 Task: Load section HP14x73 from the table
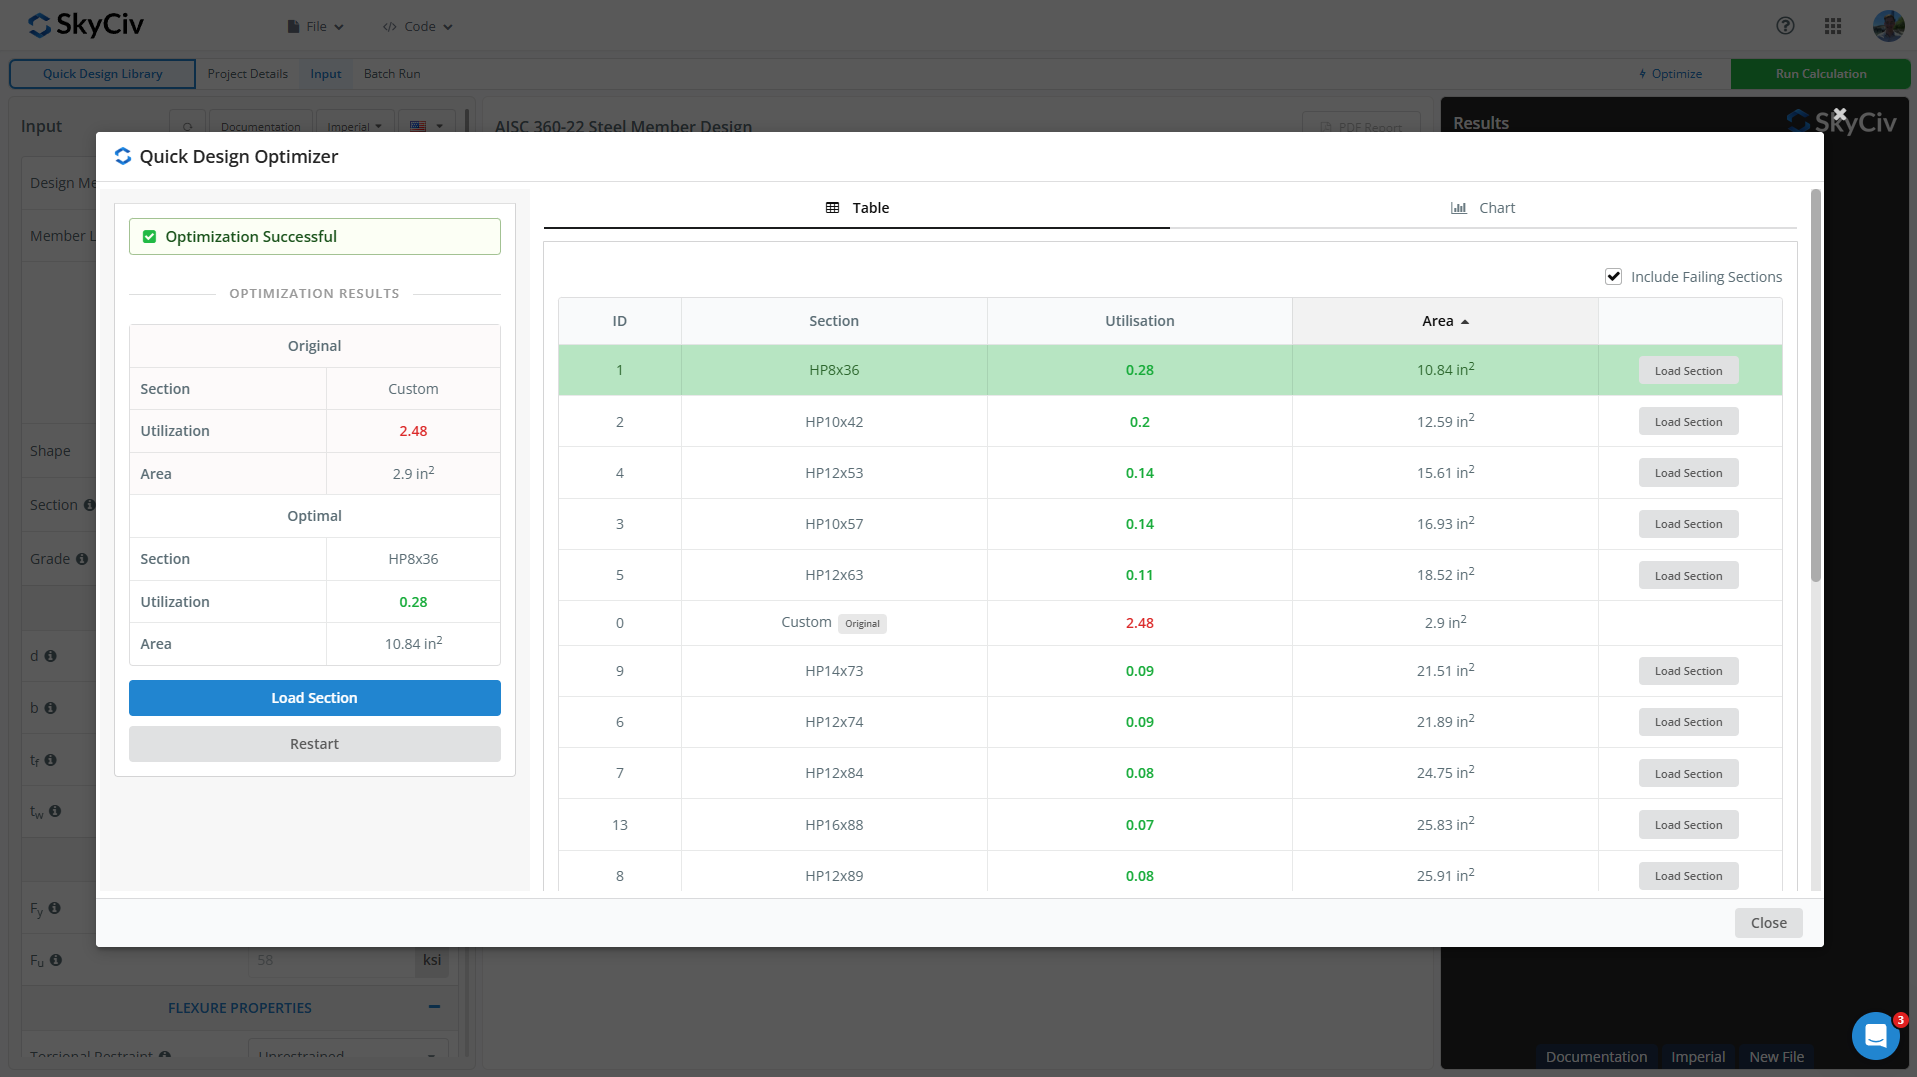click(x=1688, y=671)
